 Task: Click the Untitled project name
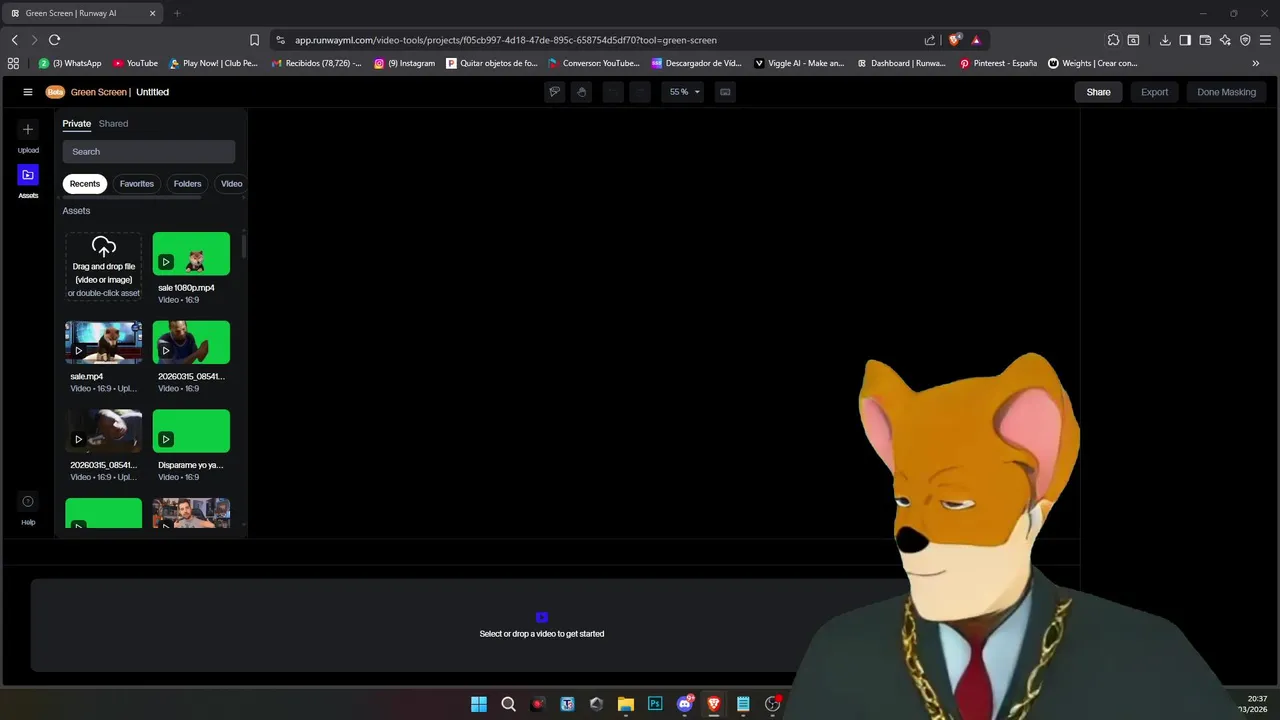coord(152,92)
